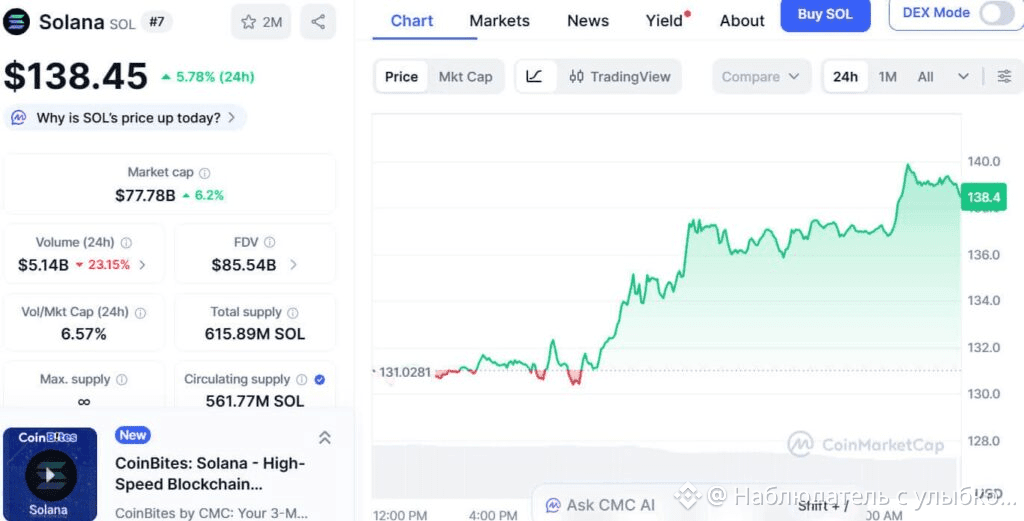This screenshot has width=1024, height=521.
Task: Play the CoinBites Solana video thumbnail
Action: pos(50,474)
